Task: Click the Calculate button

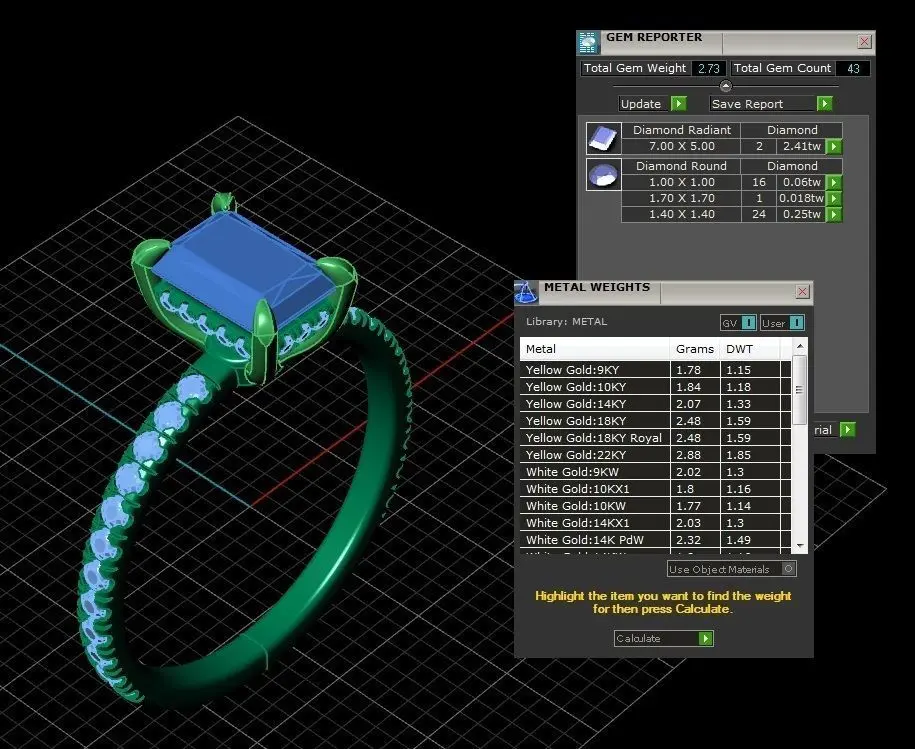Action: click(663, 639)
